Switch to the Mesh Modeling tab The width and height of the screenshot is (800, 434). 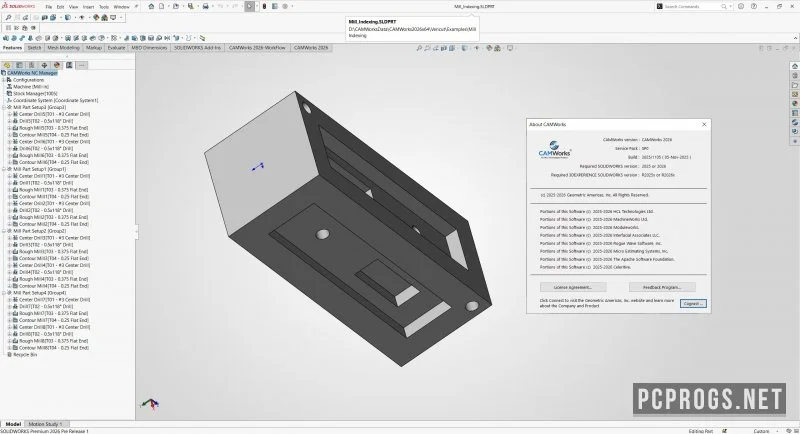point(63,48)
